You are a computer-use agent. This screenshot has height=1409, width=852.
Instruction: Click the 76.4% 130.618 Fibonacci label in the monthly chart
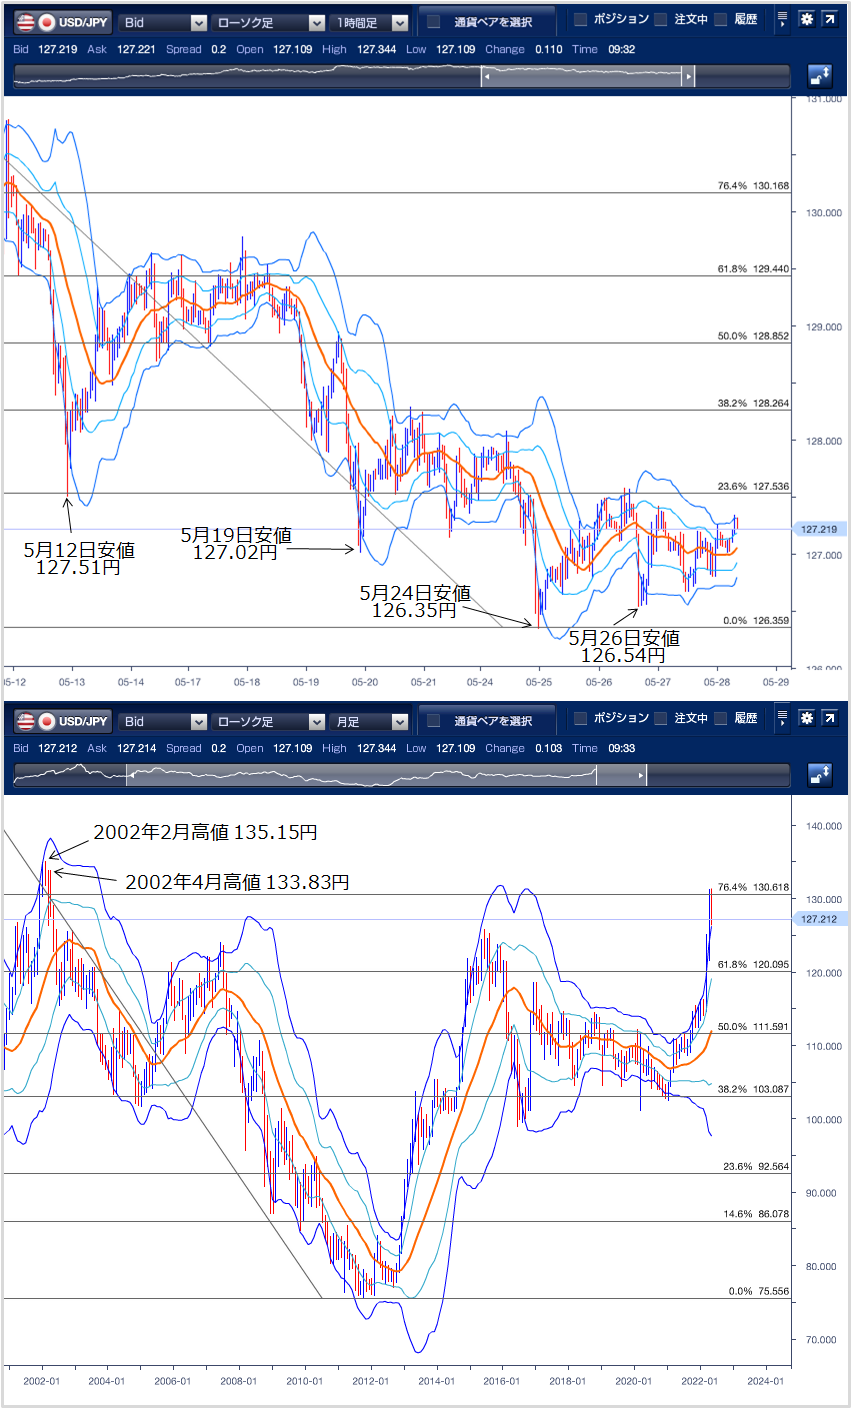754,887
